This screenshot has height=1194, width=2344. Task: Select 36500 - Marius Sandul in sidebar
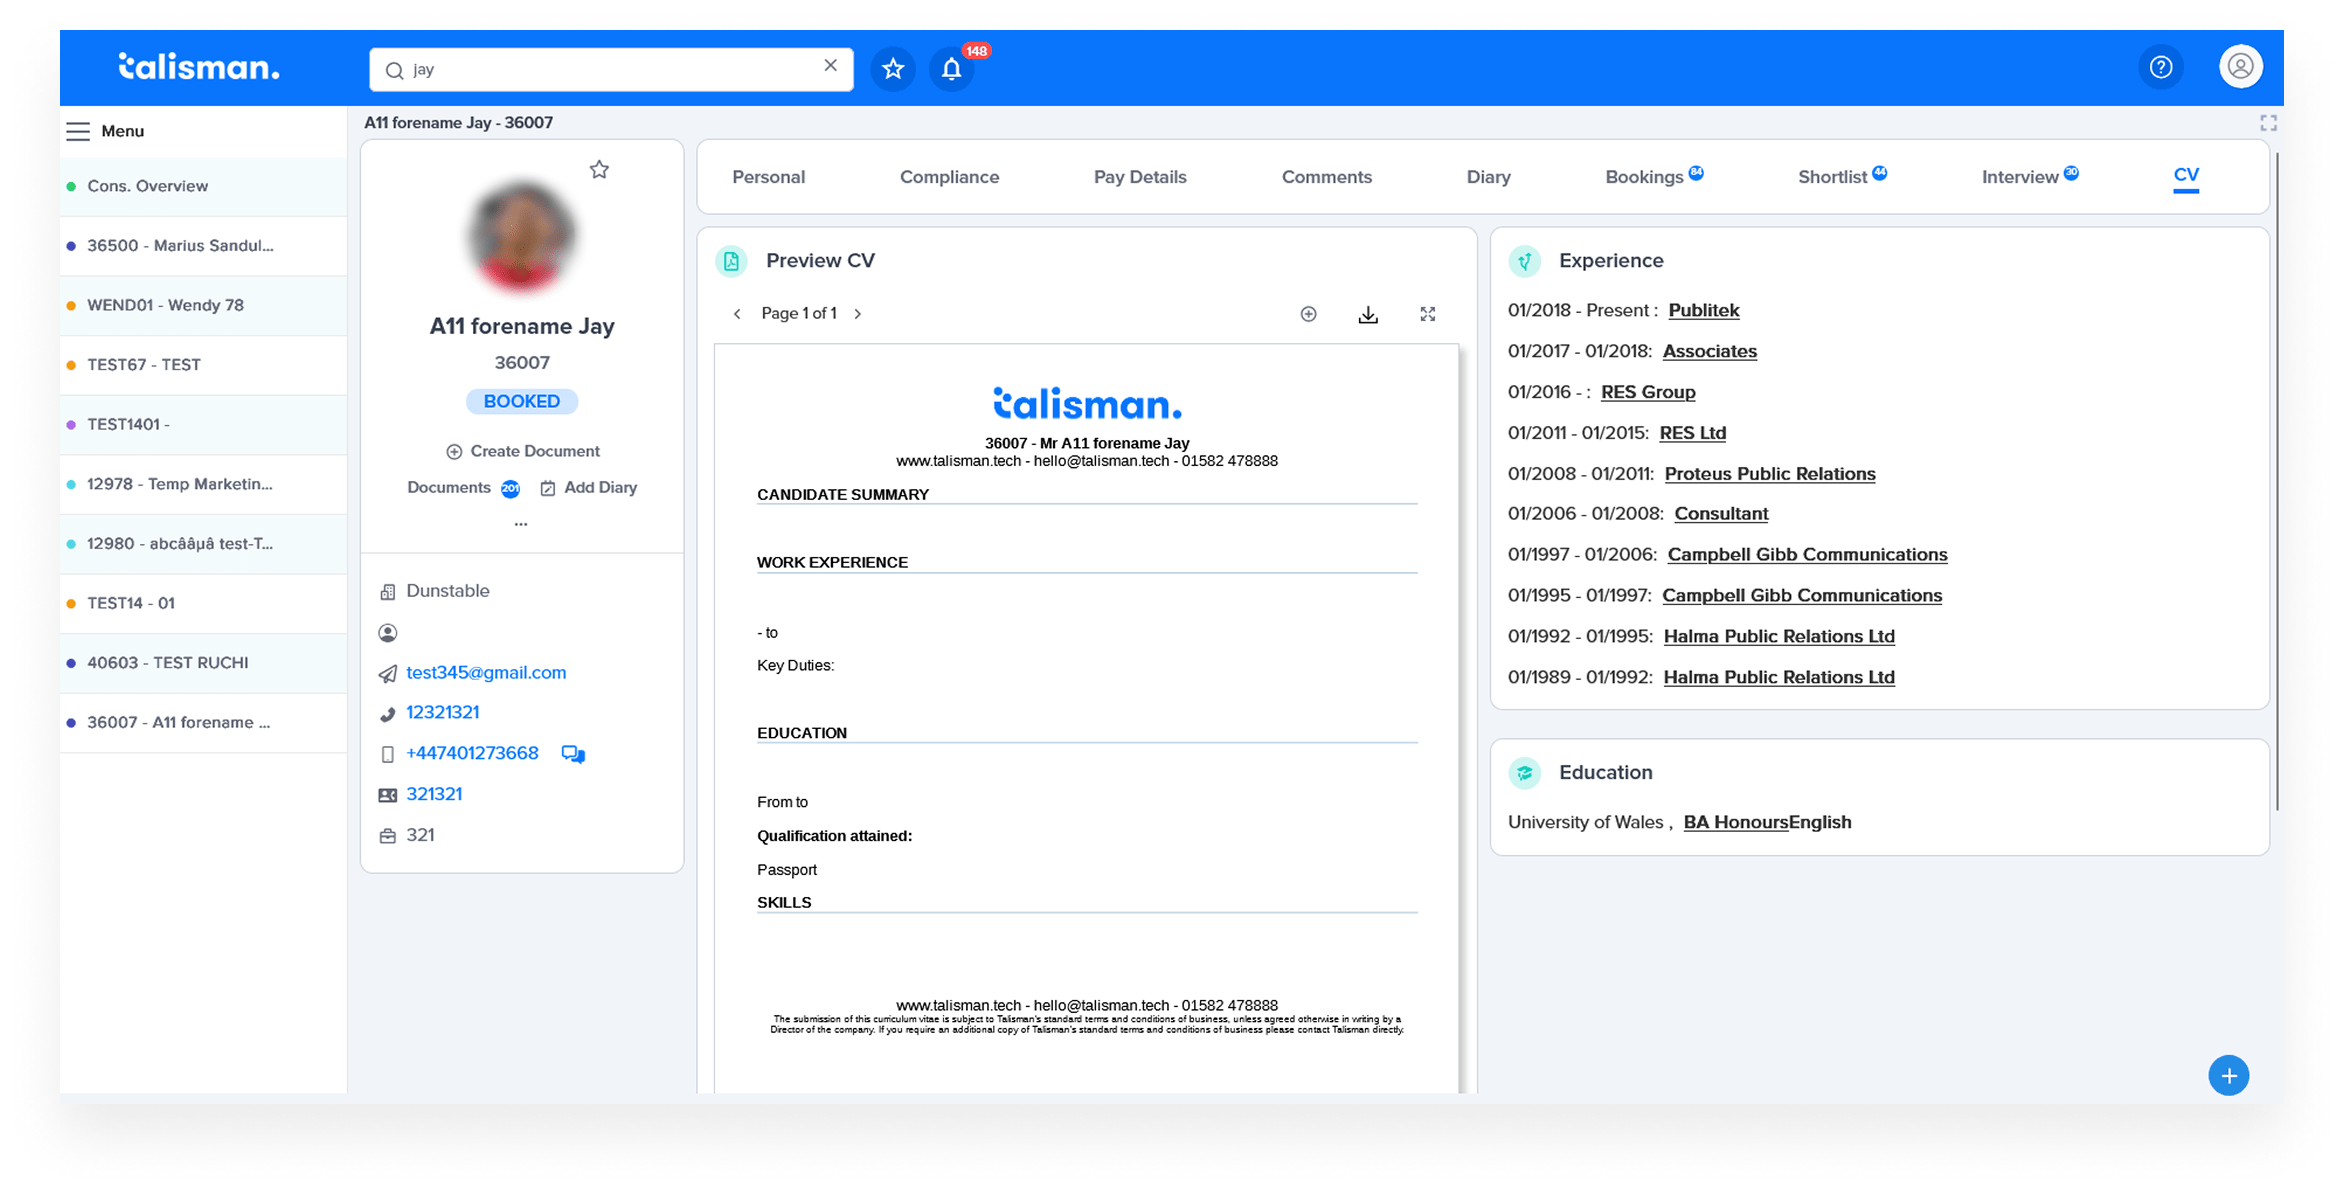[x=180, y=245]
